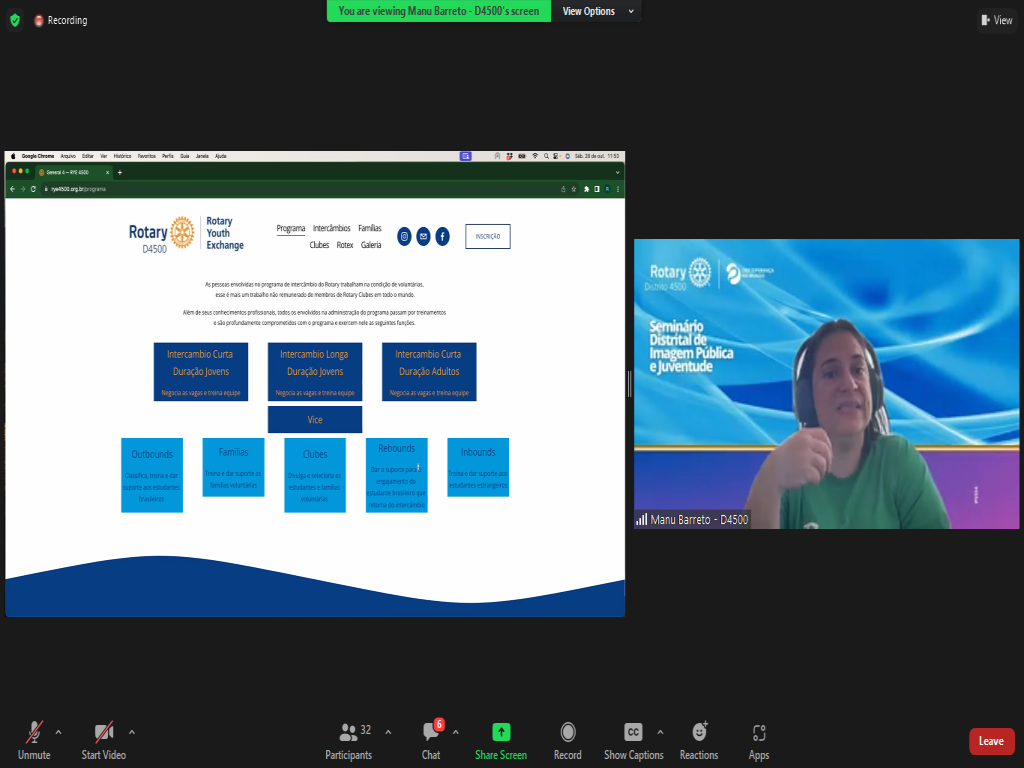Open the Participants panel

(348, 740)
